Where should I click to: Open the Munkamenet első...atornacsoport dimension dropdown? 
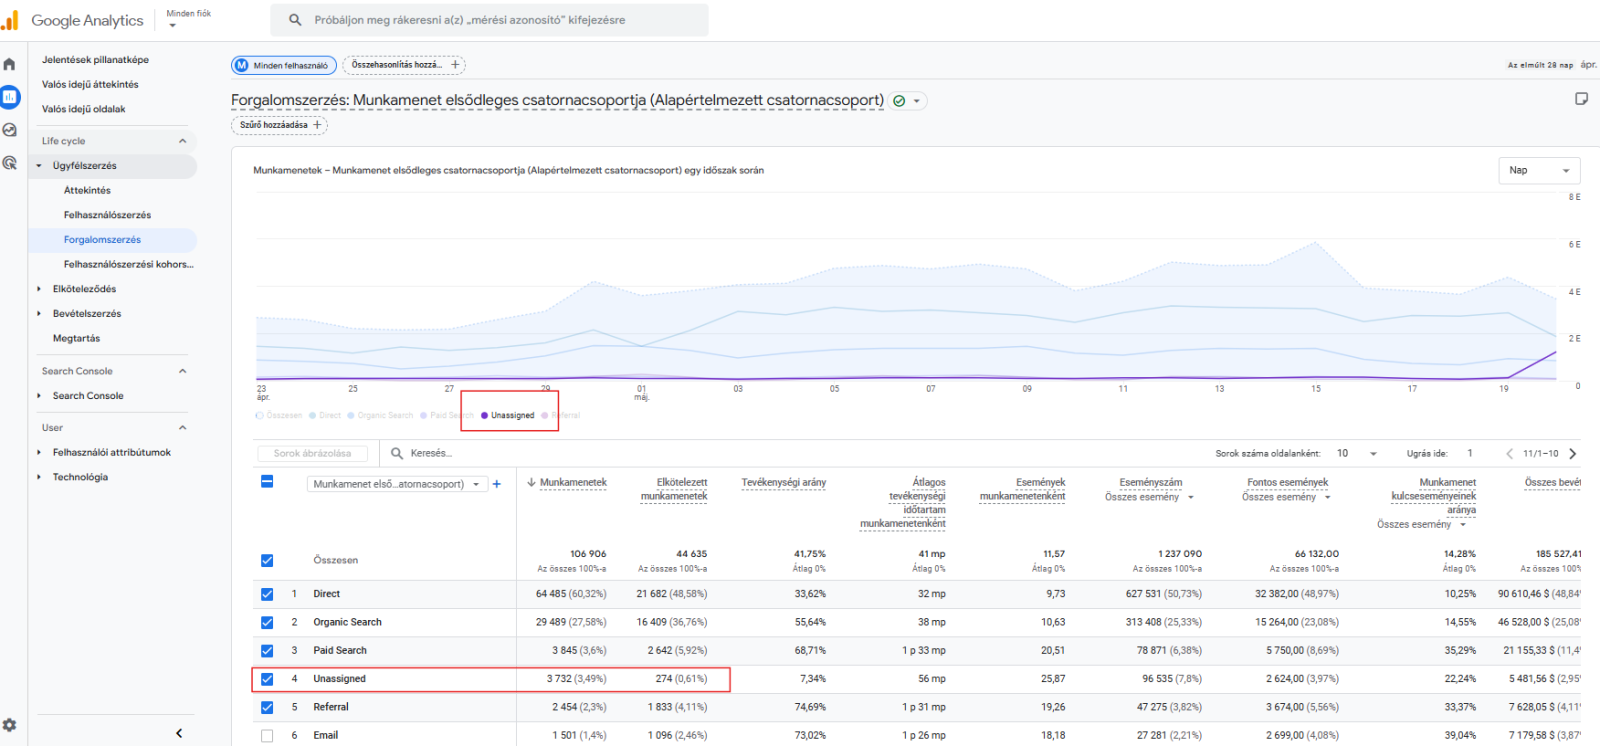pos(396,484)
